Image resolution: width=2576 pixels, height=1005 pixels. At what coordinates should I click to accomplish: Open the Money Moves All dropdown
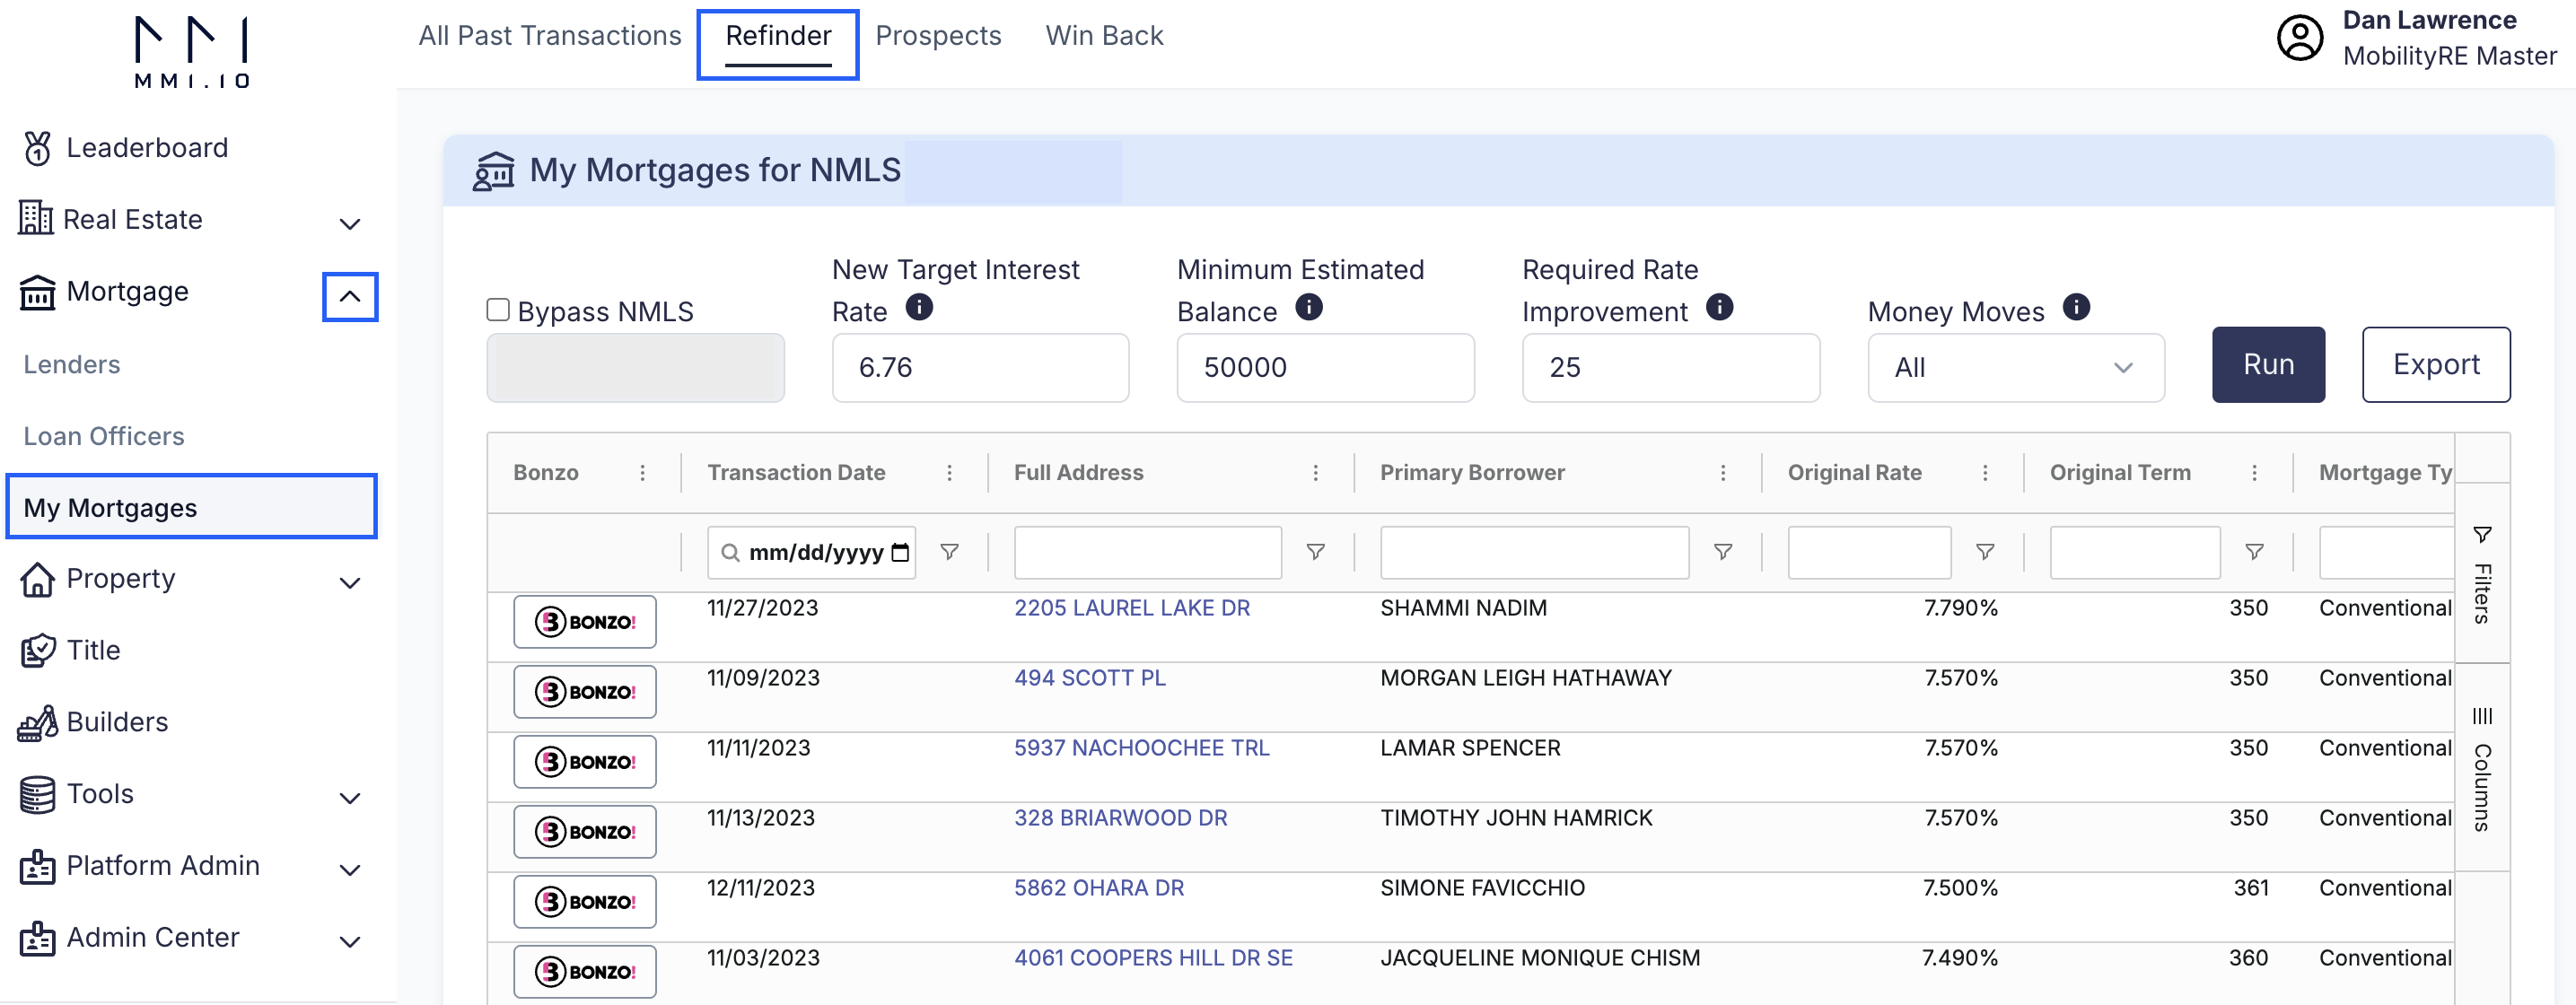(x=2015, y=368)
